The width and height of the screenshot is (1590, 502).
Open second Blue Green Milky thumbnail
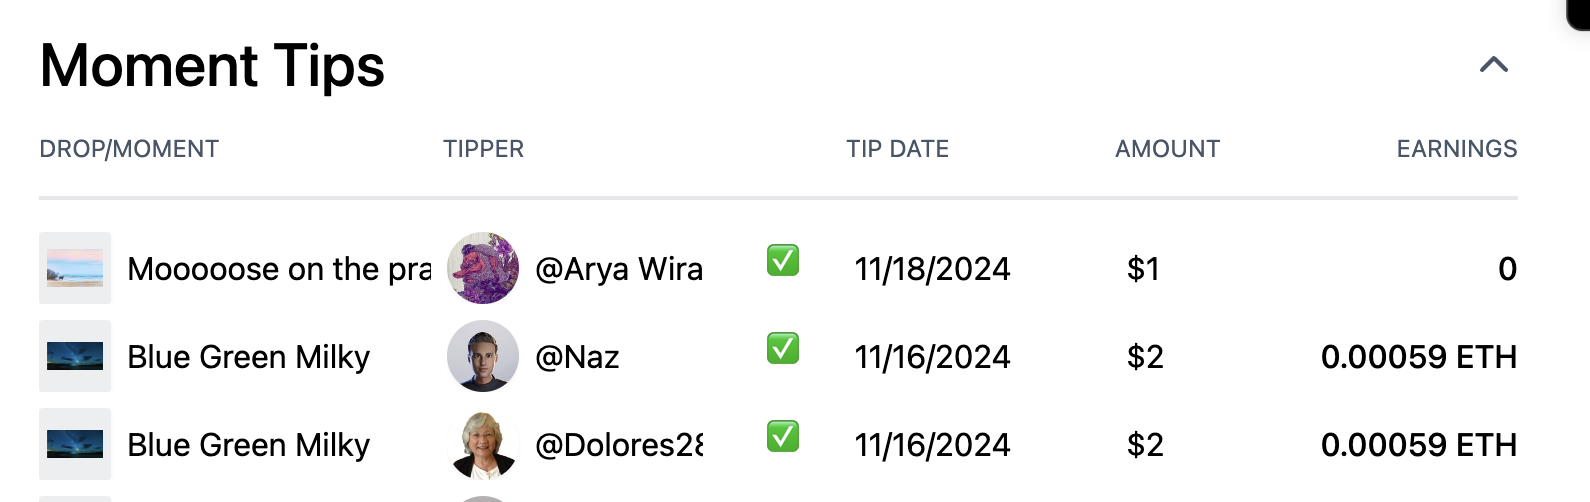(75, 444)
